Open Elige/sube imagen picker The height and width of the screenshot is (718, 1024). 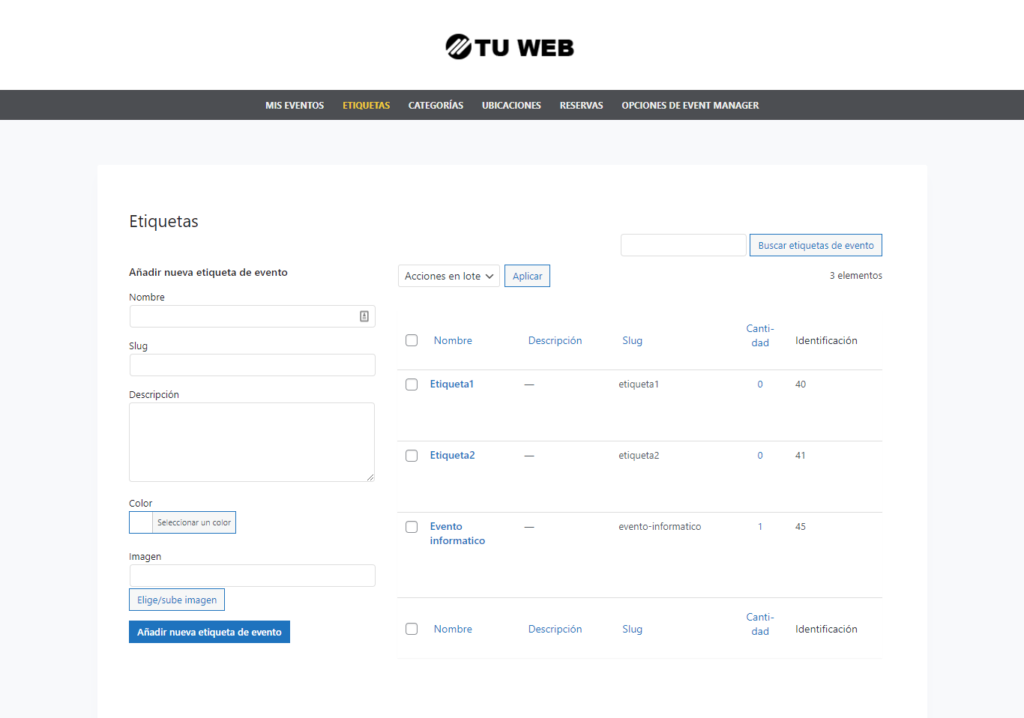[x=176, y=599]
